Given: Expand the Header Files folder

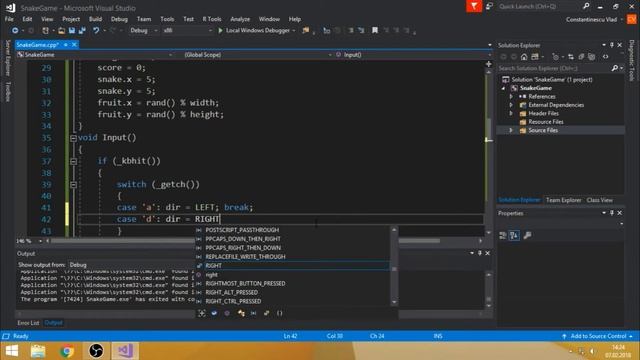Looking at the screenshot, I should [x=511, y=113].
